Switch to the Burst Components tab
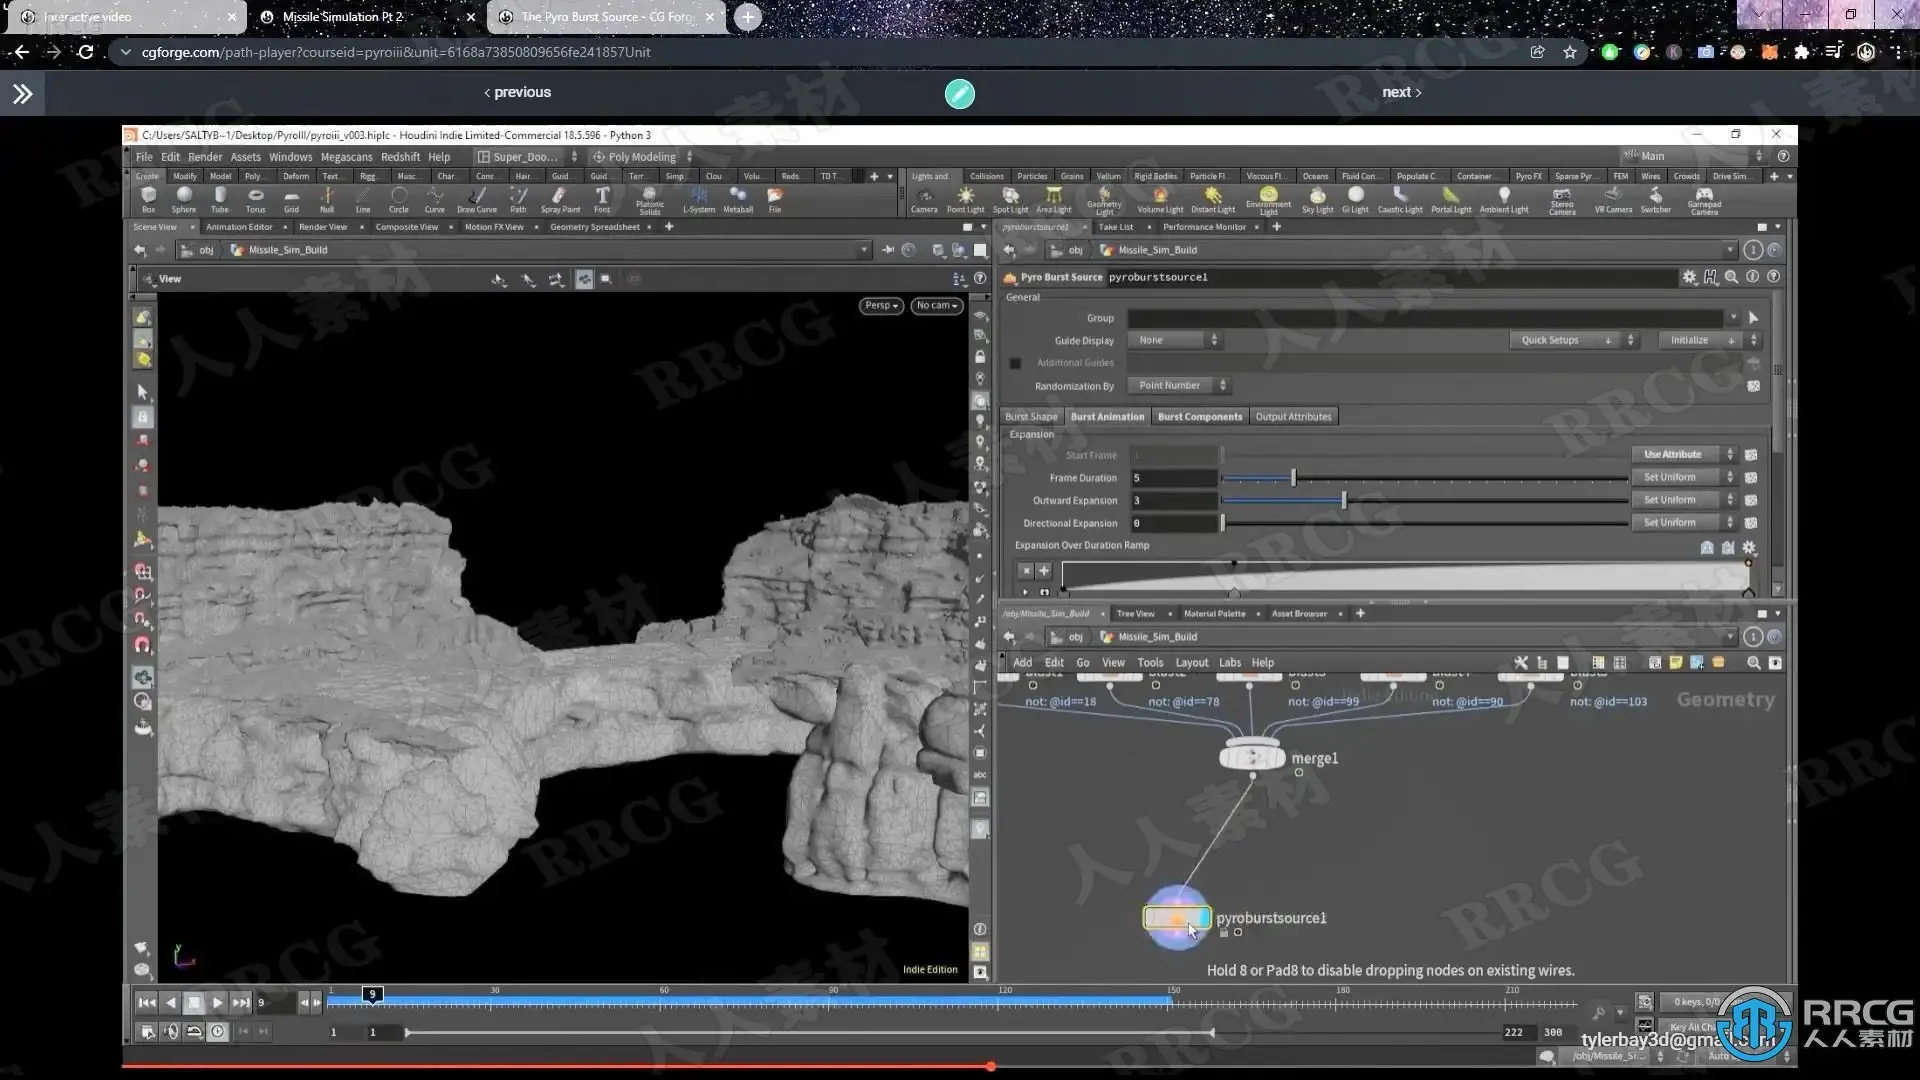The height and width of the screenshot is (1080, 1920). [x=1199, y=417]
